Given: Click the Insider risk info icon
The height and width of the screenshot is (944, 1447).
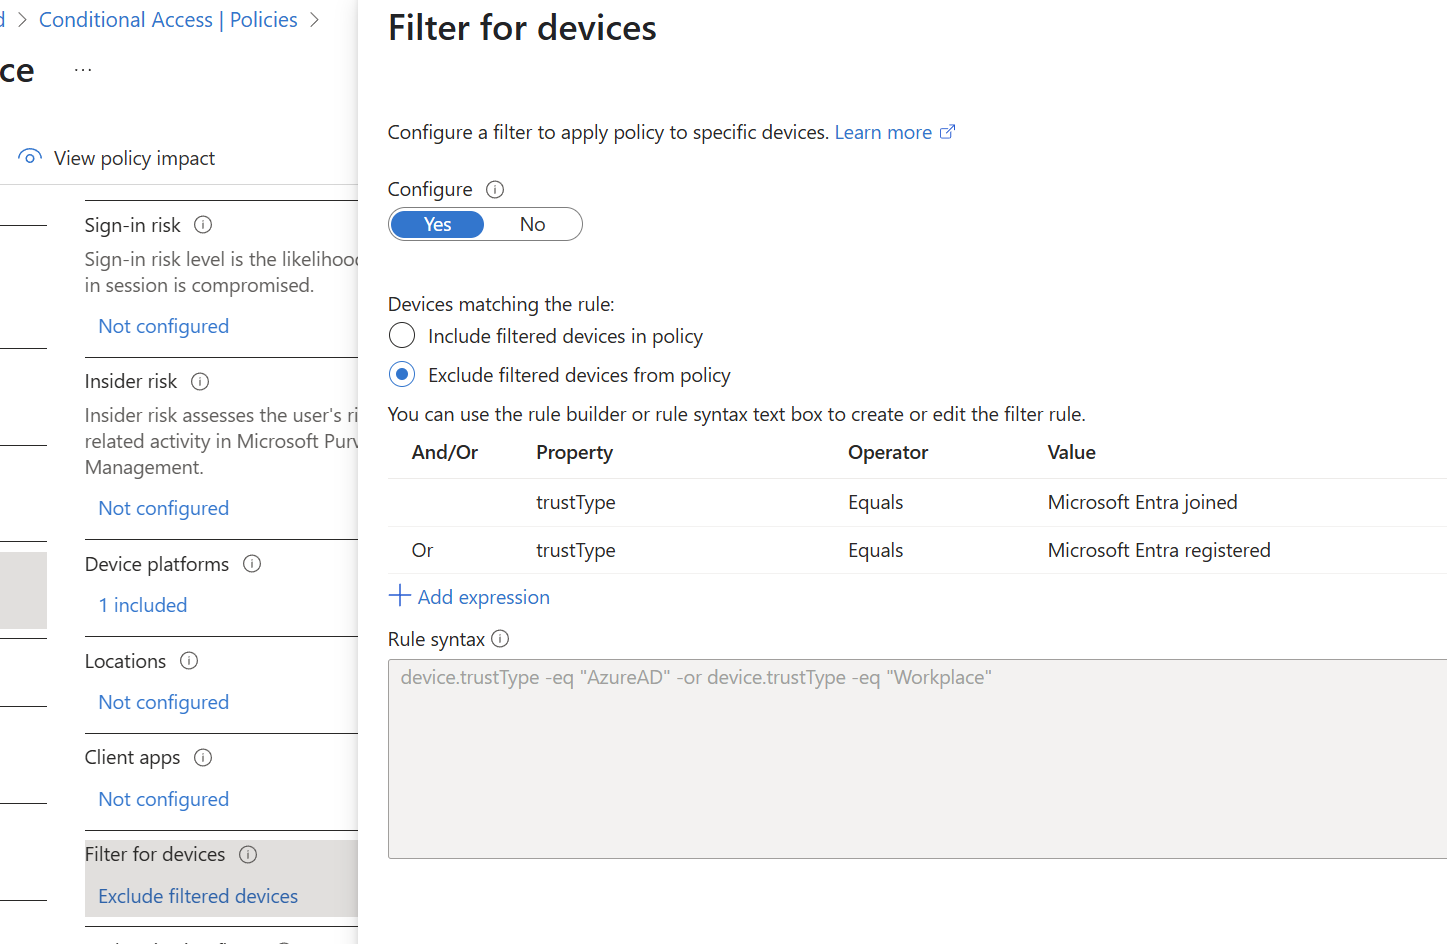Looking at the screenshot, I should 200,381.
